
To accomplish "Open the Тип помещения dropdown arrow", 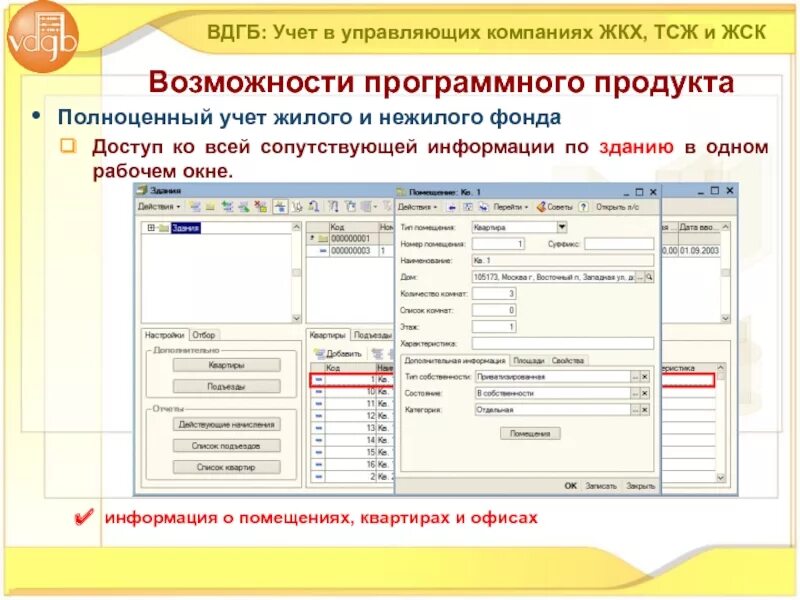I will point(562,227).
